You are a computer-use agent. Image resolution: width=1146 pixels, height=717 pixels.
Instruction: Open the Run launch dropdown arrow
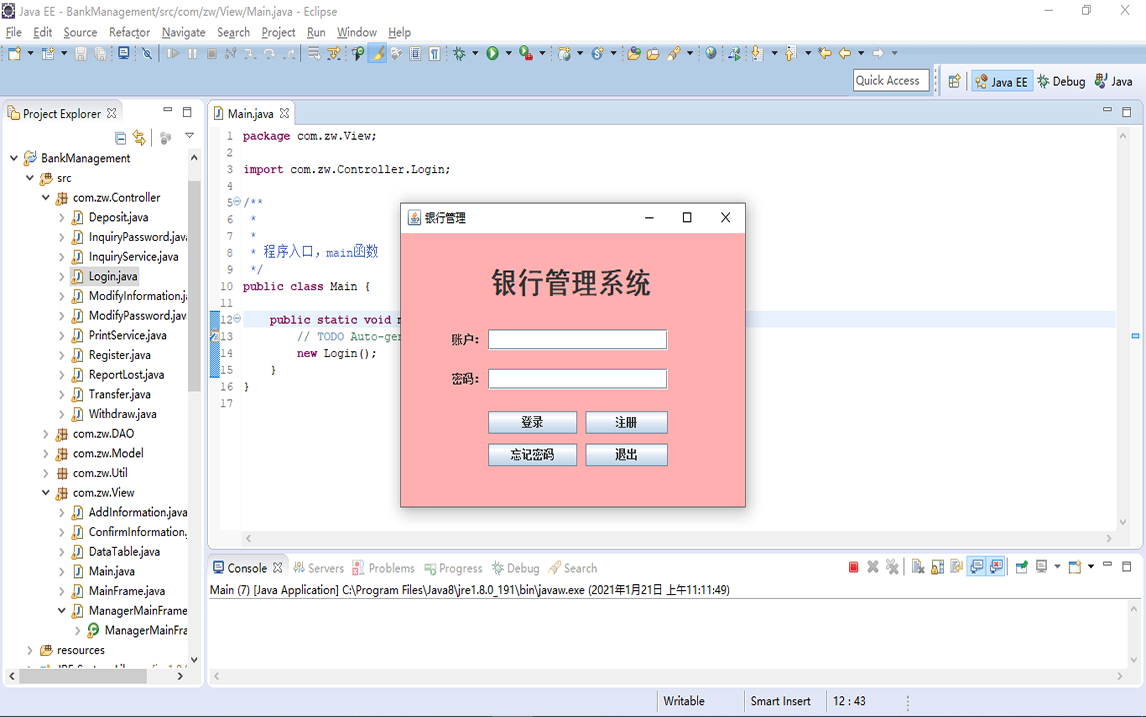click(509, 53)
